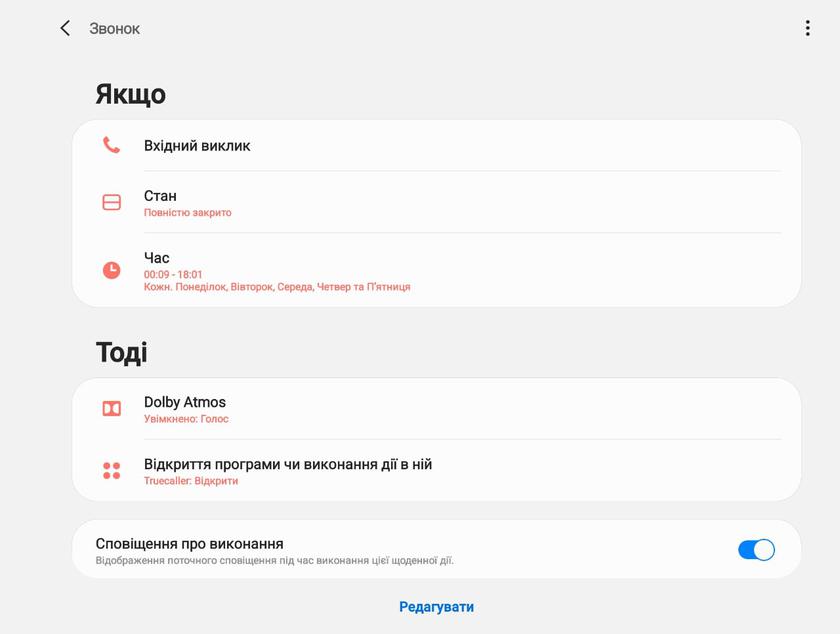This screenshot has height=634, width=840.
Task: Open the three-dot more options menu
Action: (807, 28)
